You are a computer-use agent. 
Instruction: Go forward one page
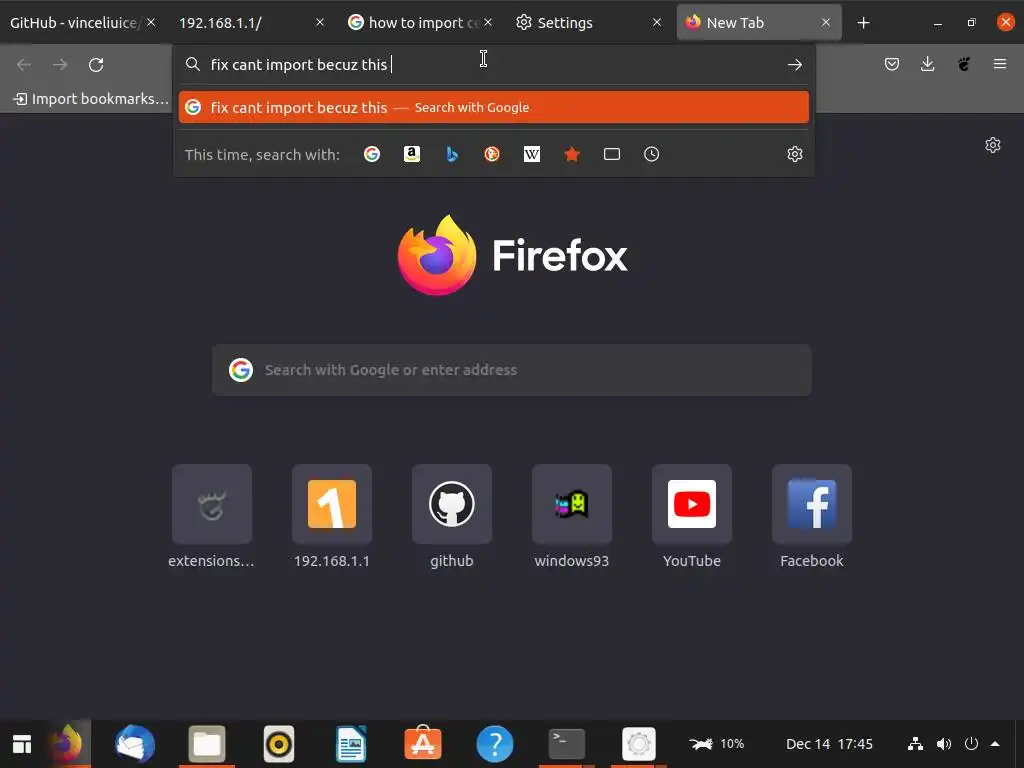[x=60, y=65]
